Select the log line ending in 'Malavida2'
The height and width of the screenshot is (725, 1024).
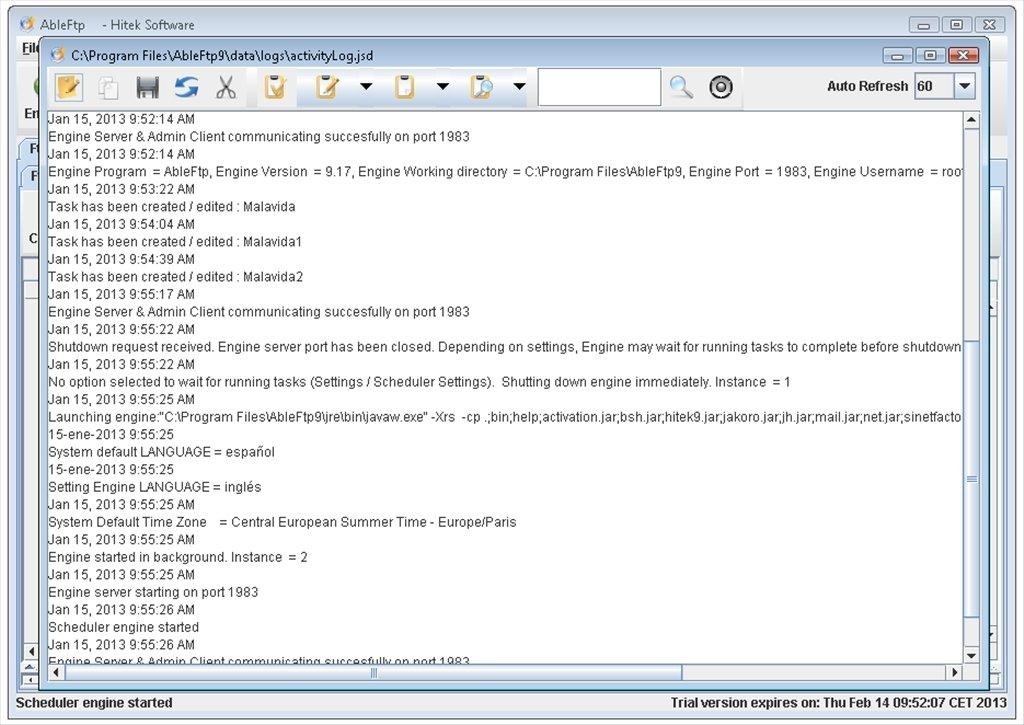[x=176, y=277]
